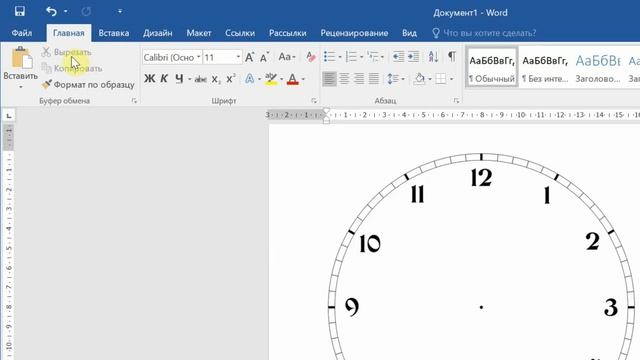Switch to the Вид tab
This screenshot has width=640, height=360.
tap(409, 33)
